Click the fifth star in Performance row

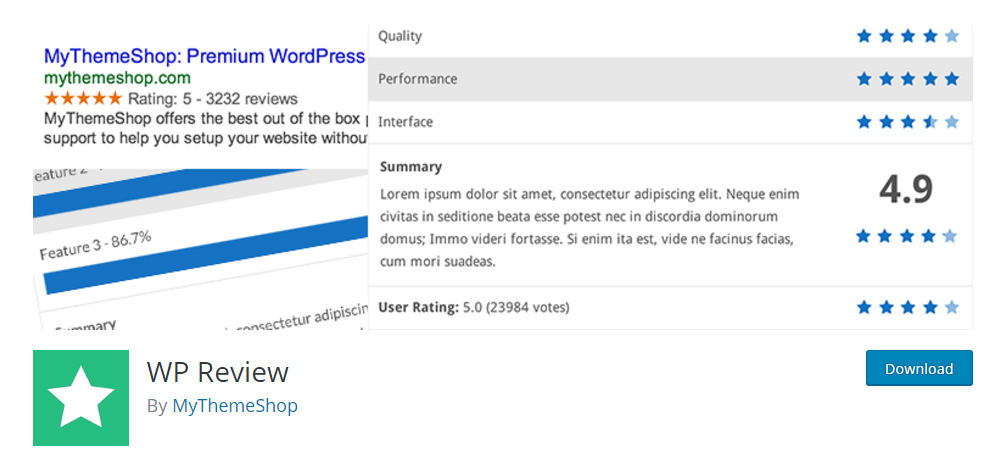click(x=952, y=79)
